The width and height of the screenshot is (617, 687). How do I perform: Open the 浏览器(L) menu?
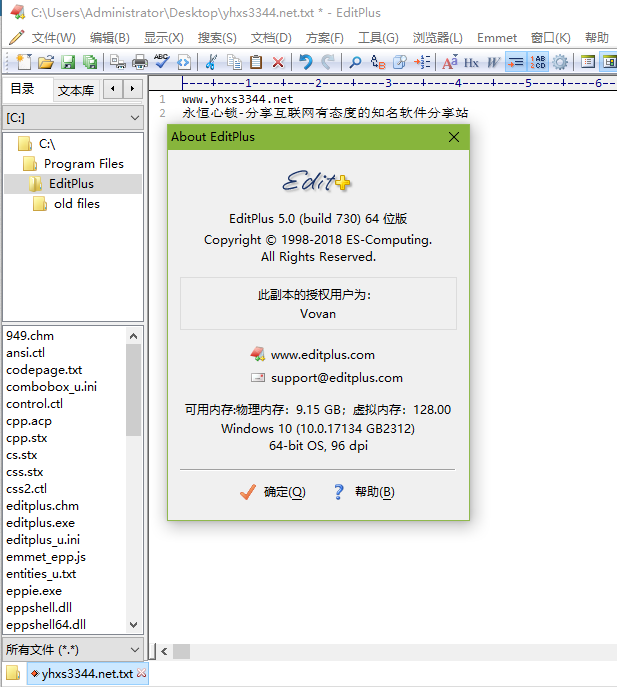tap(437, 38)
